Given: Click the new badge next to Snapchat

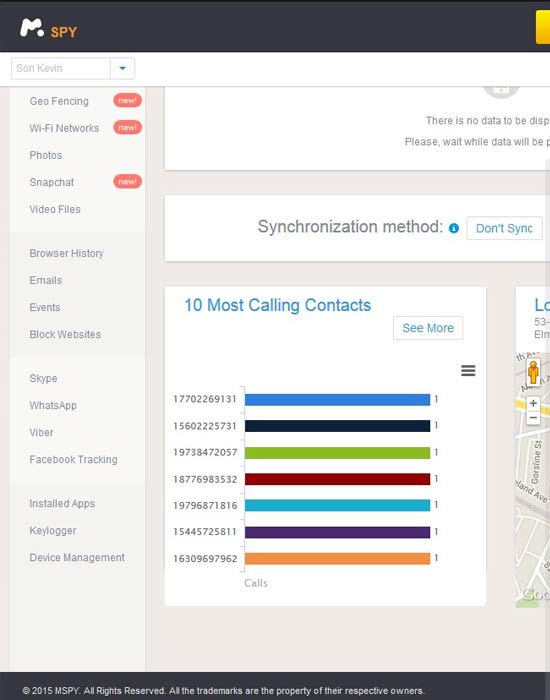Looking at the screenshot, I should [x=127, y=182].
